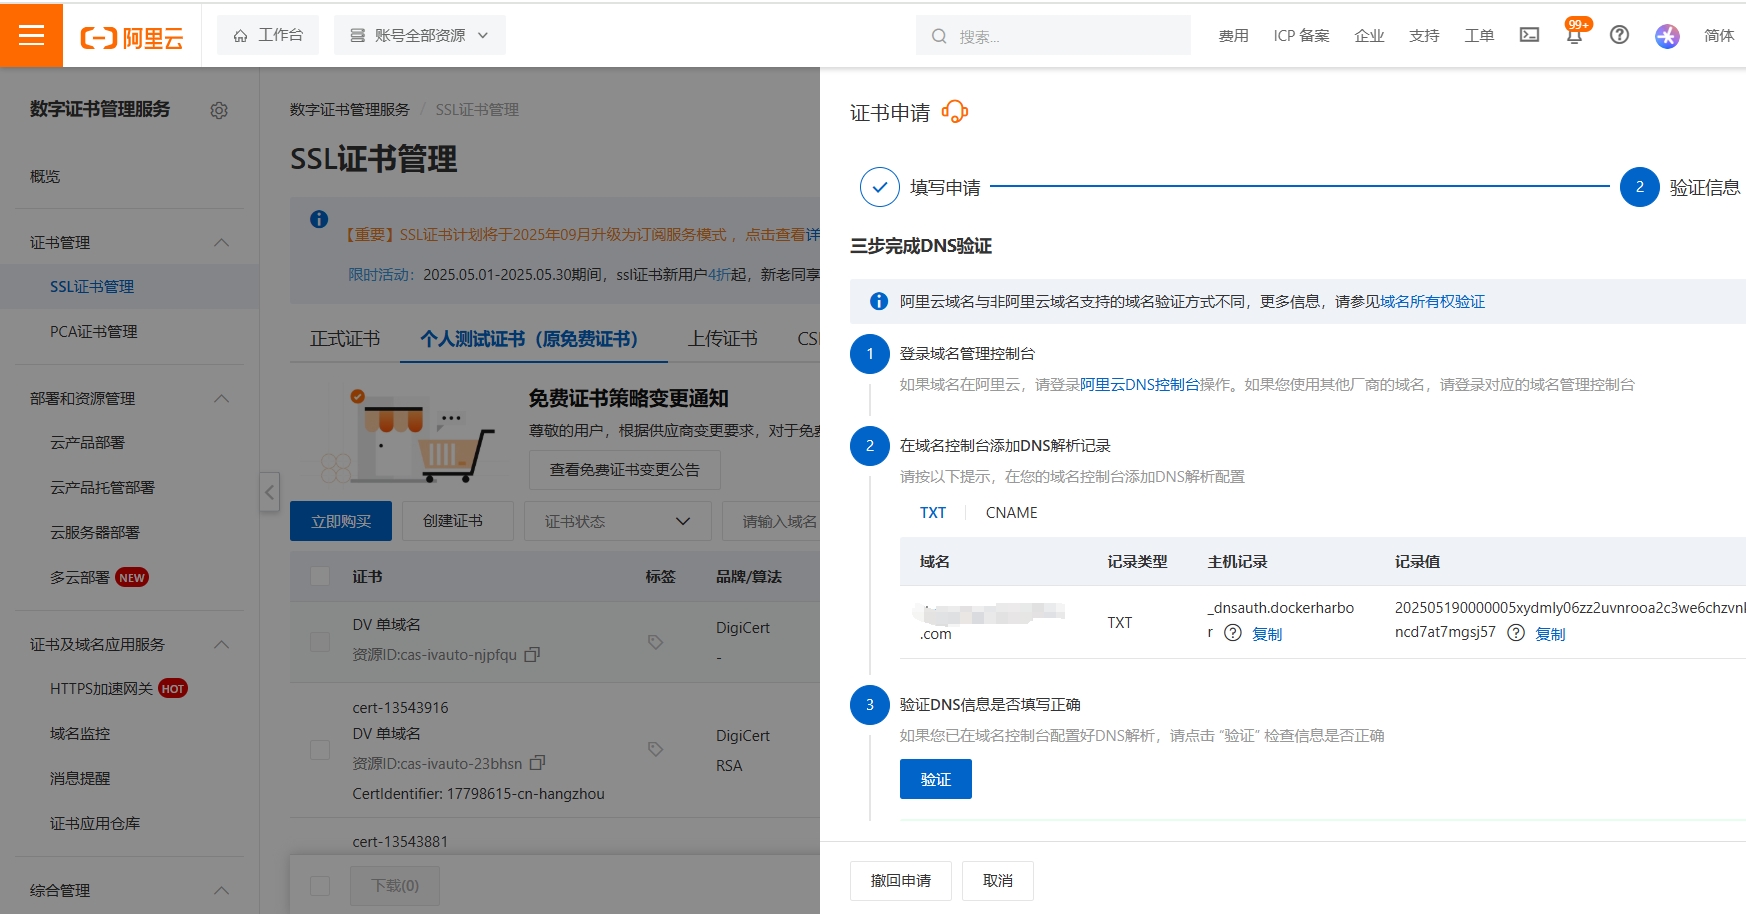The image size is (1746, 914).
Task: Click the 取消 button
Action: pyautogui.click(x=998, y=881)
